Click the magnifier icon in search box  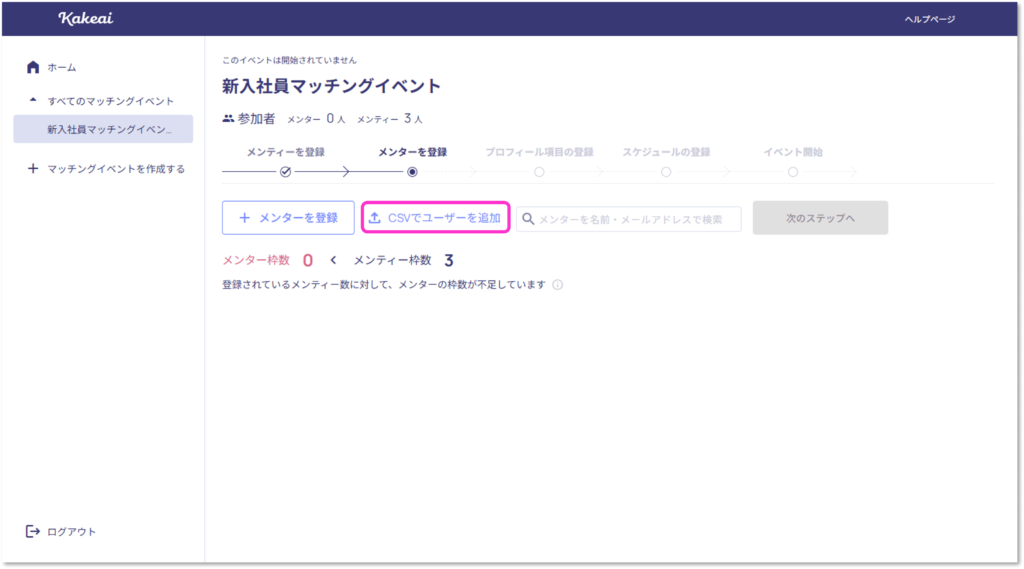528,219
